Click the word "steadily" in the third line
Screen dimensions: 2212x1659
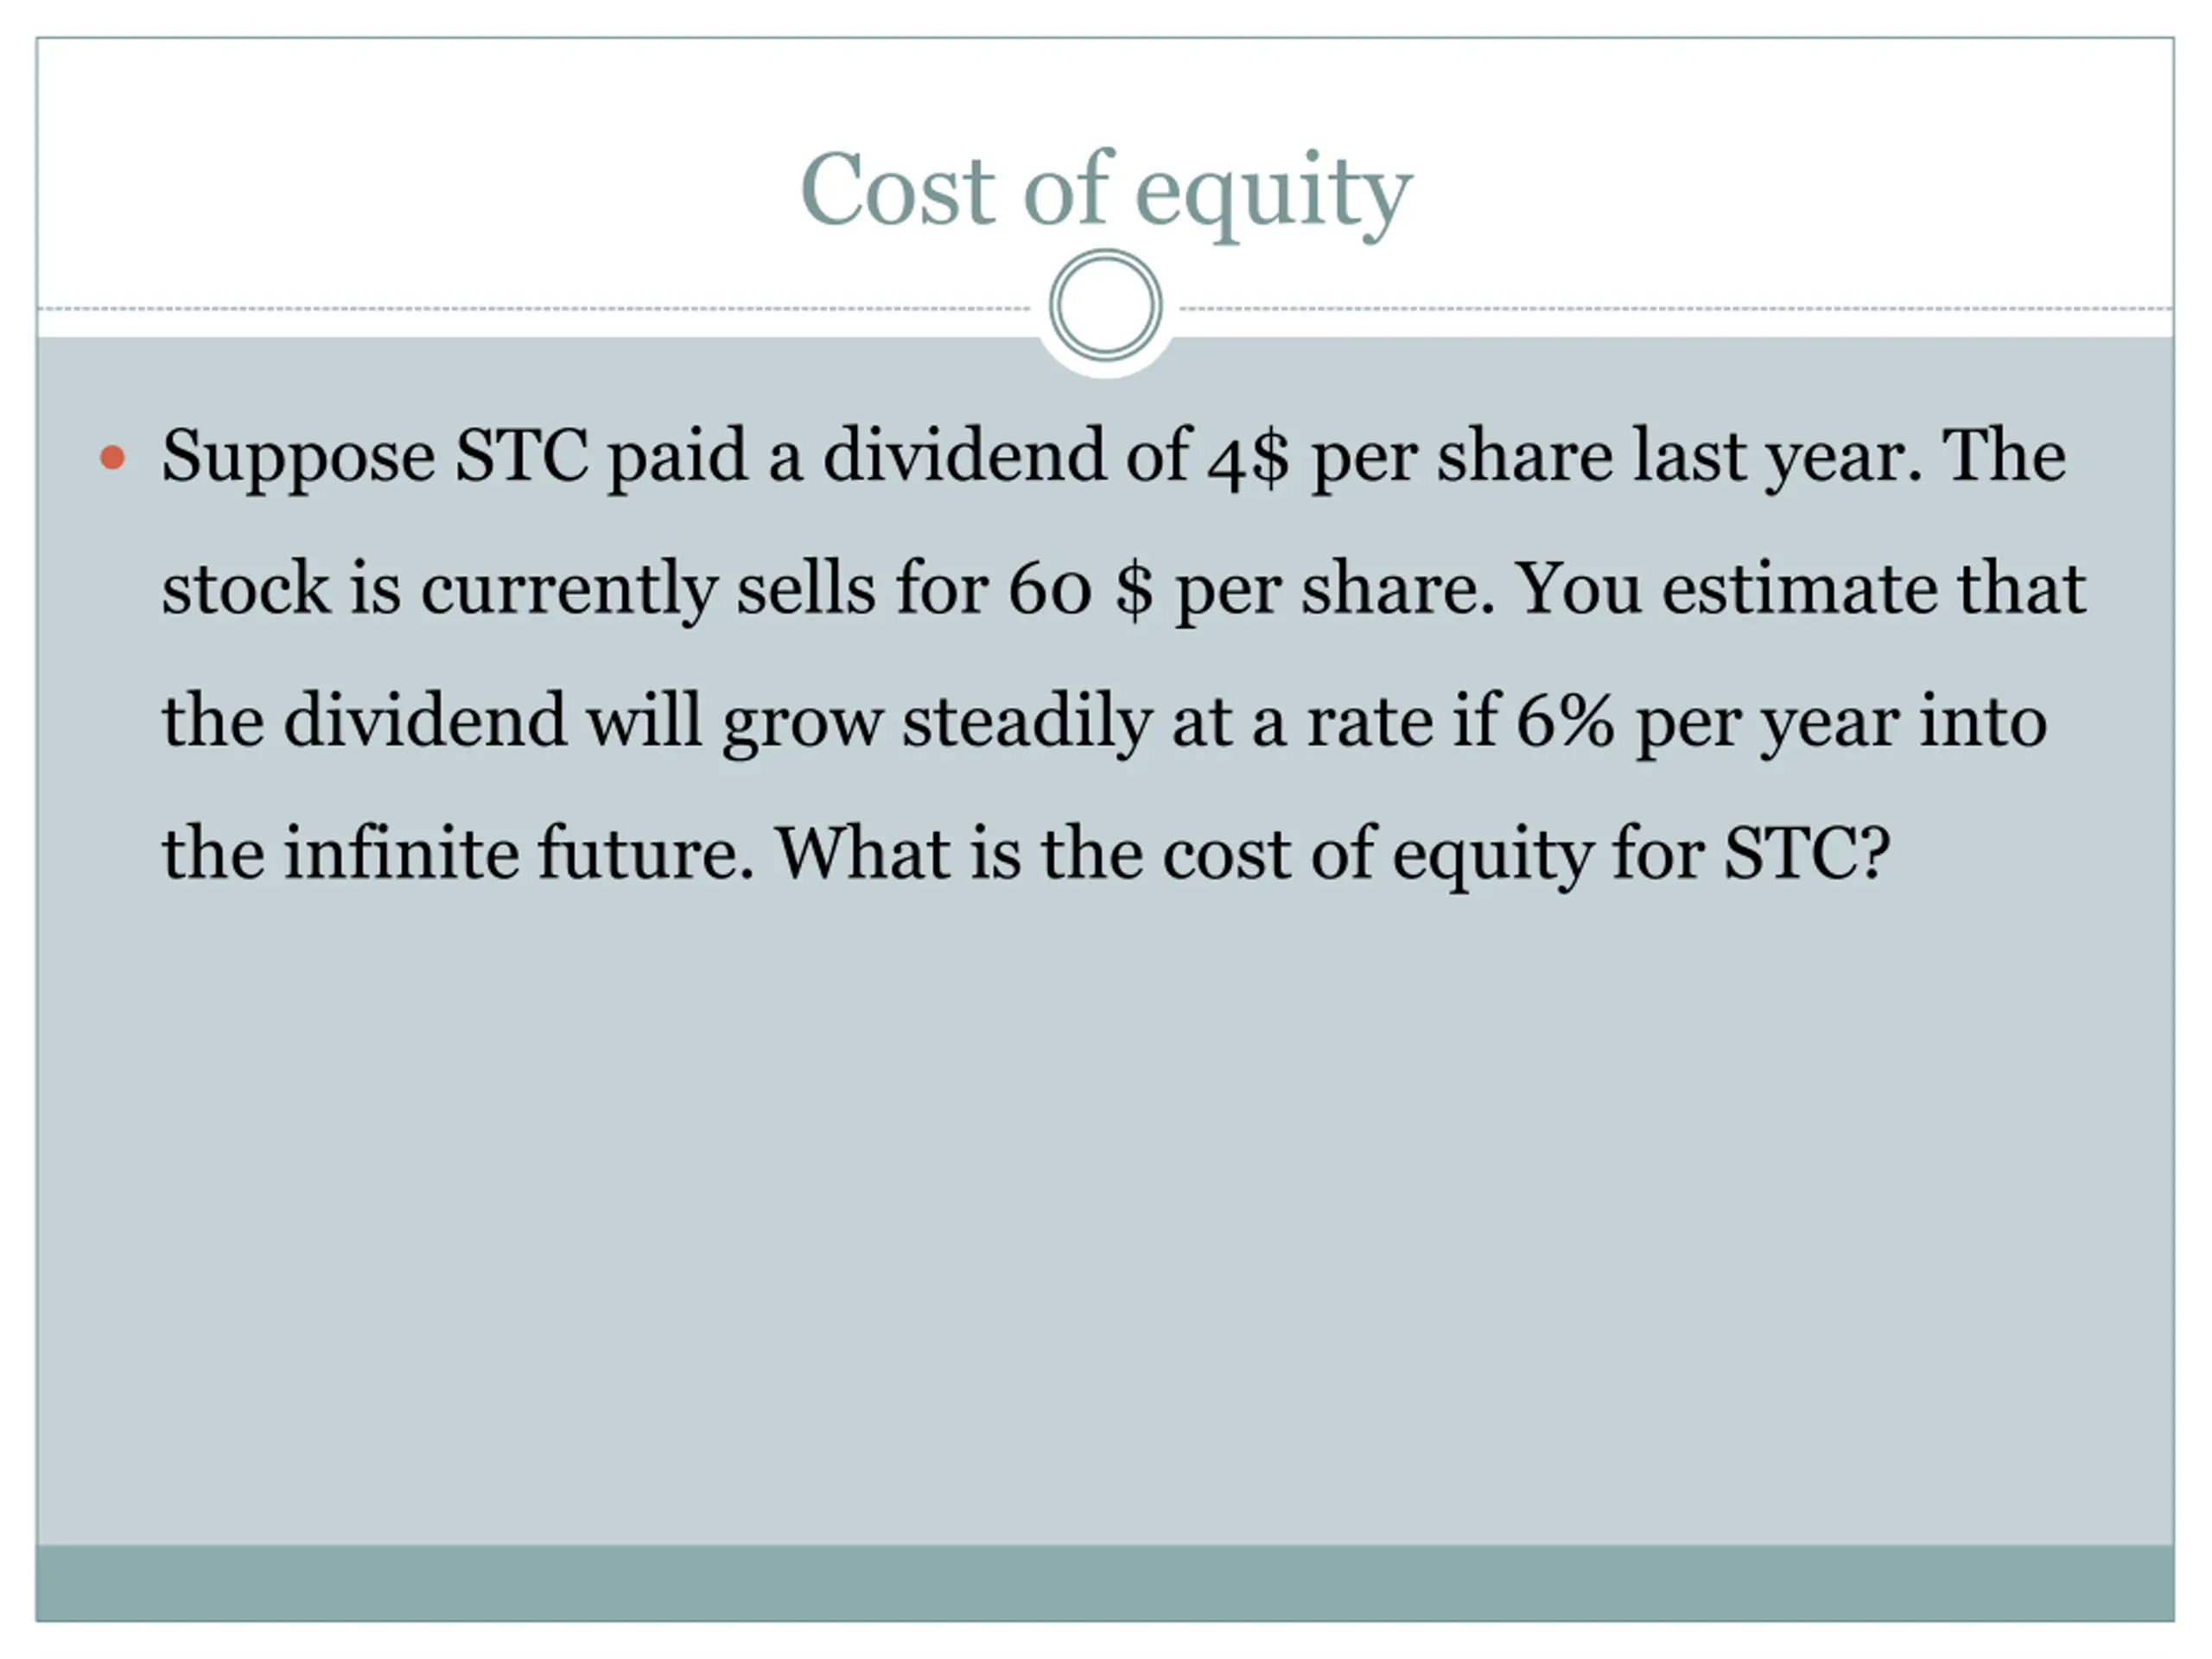1027,722
